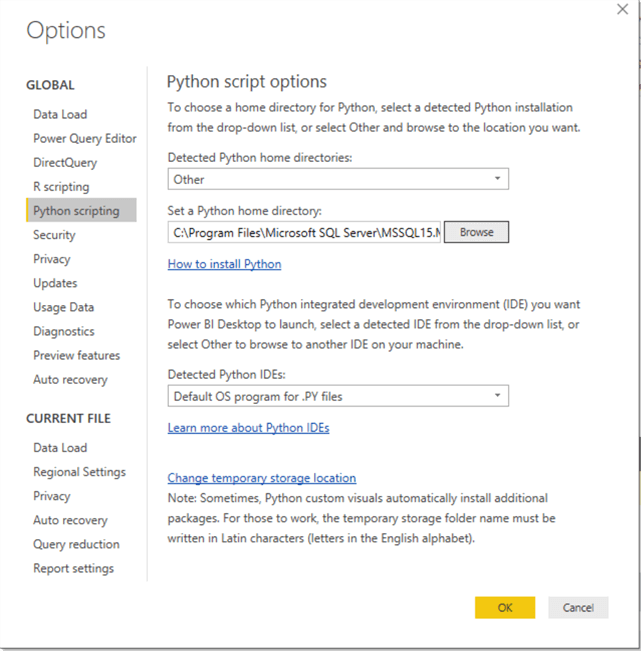641x651 pixels.
Task: Open Power Query Editor settings
Action: click(x=85, y=138)
